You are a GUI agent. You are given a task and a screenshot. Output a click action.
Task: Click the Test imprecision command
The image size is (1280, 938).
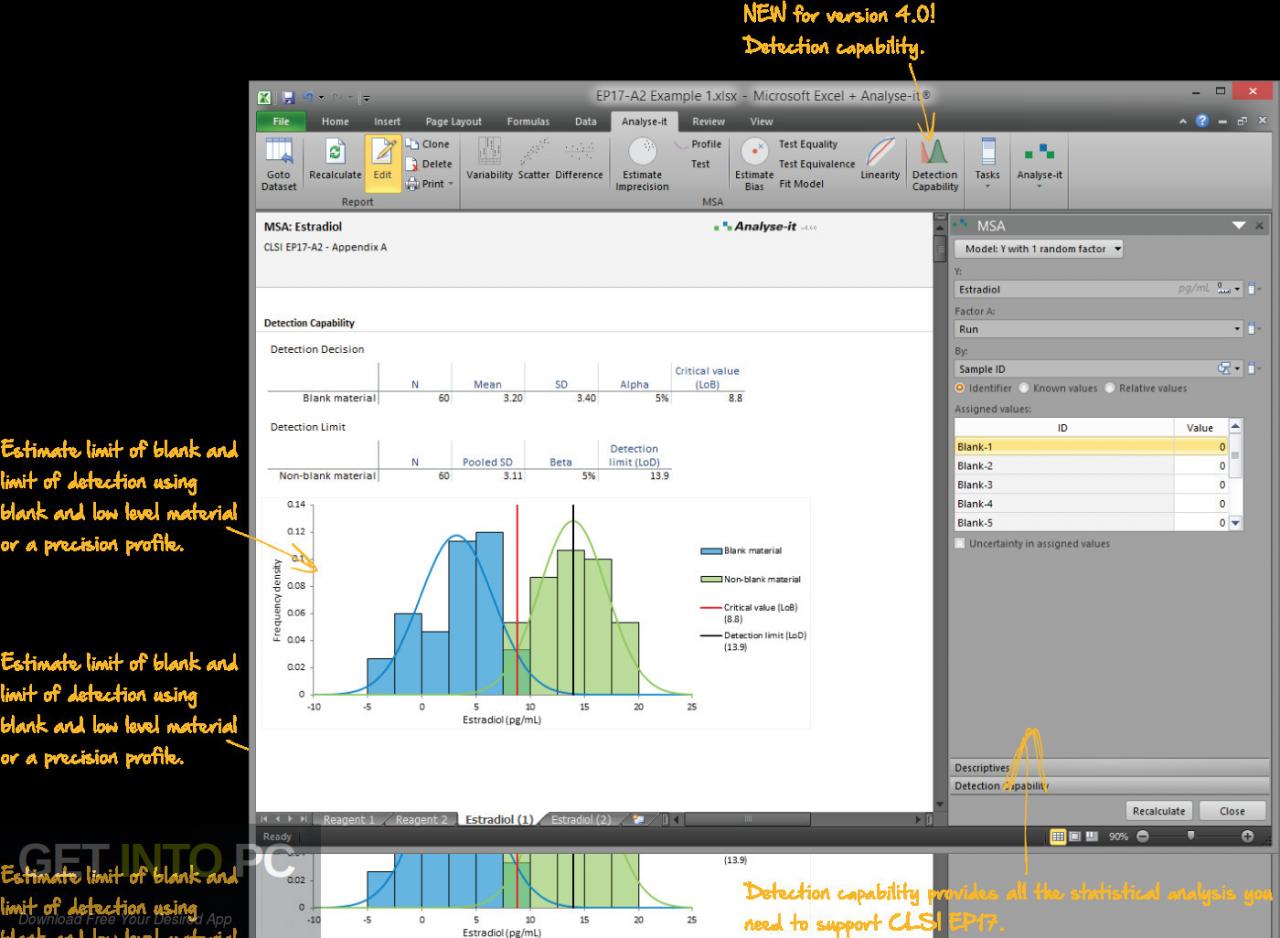point(701,164)
